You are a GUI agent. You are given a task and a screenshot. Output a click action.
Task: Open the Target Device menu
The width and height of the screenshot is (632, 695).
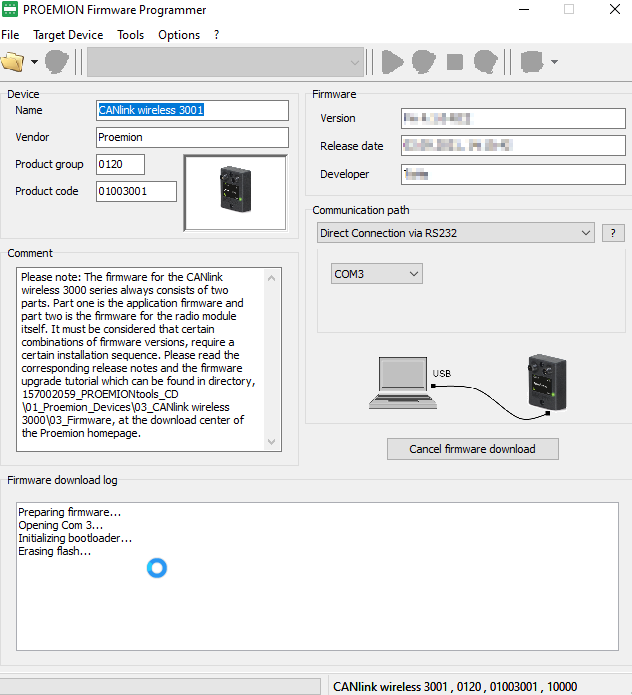68,35
